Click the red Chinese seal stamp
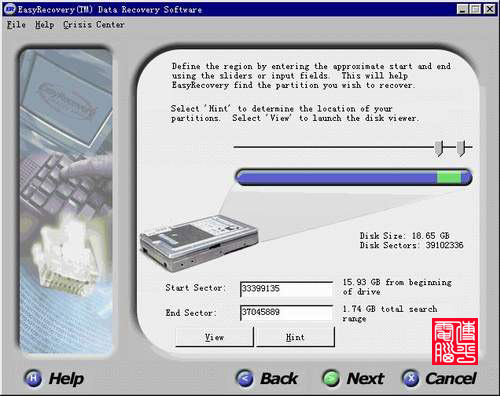 (455, 341)
